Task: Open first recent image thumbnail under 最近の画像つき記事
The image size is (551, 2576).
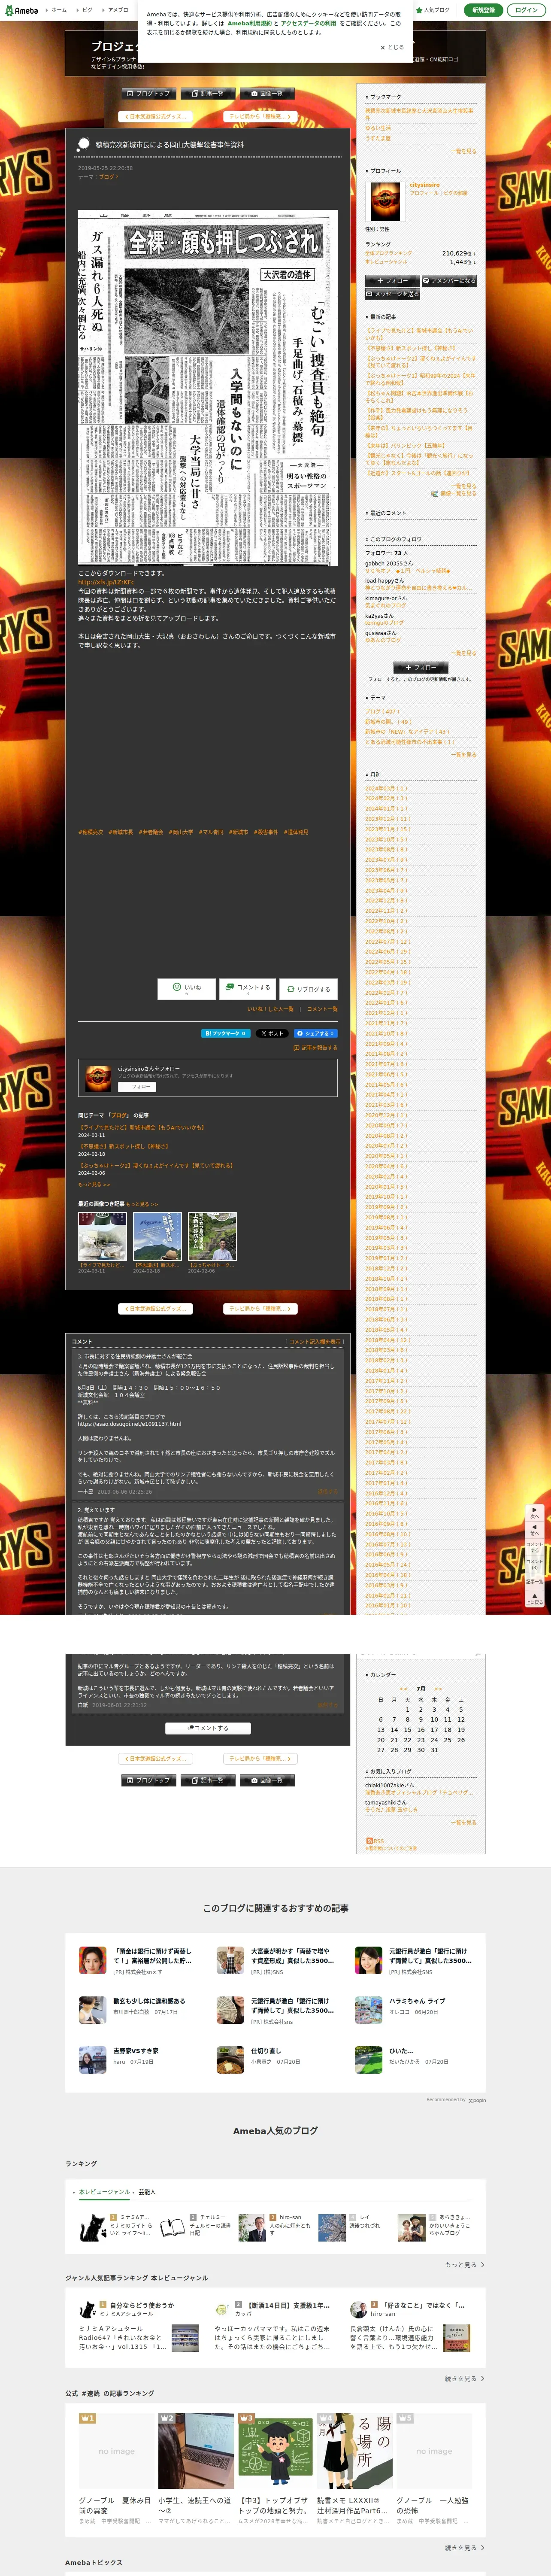Action: coord(102,1237)
